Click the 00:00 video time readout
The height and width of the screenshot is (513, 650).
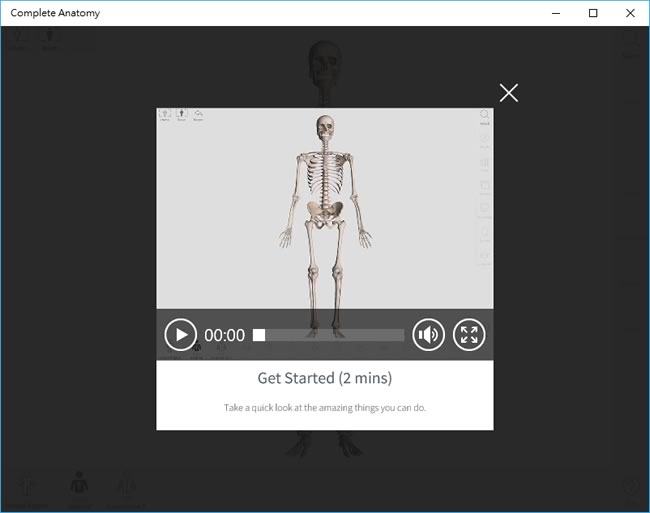coord(224,335)
